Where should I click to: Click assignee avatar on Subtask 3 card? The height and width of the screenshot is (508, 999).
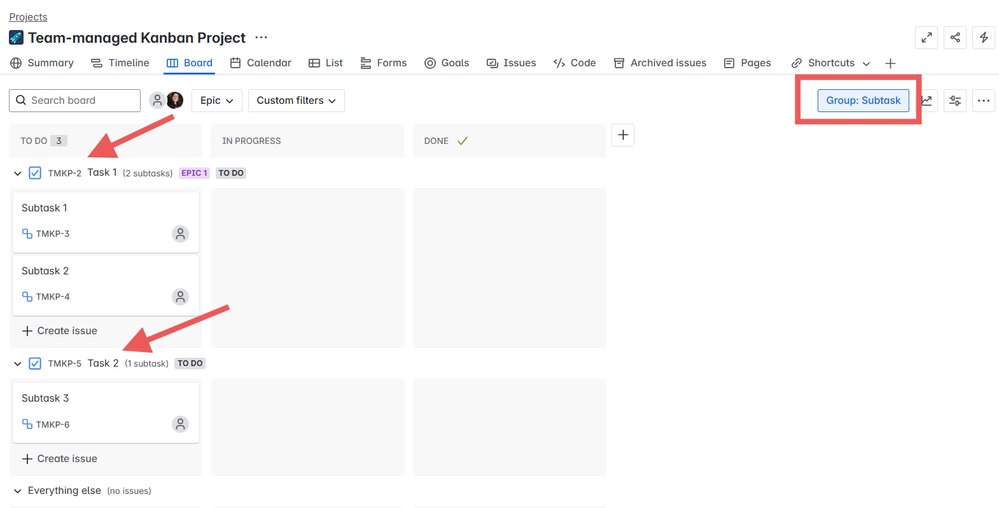tap(181, 425)
